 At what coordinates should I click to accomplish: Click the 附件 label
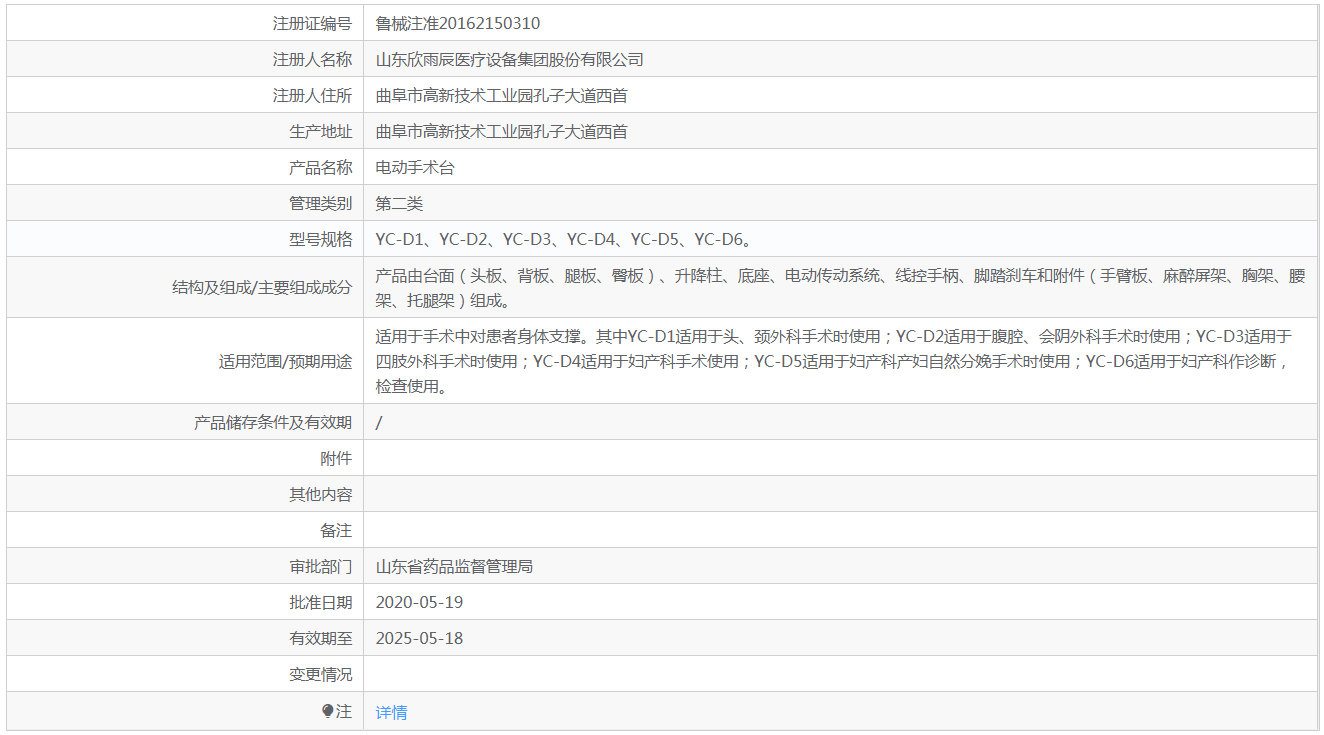click(336, 458)
